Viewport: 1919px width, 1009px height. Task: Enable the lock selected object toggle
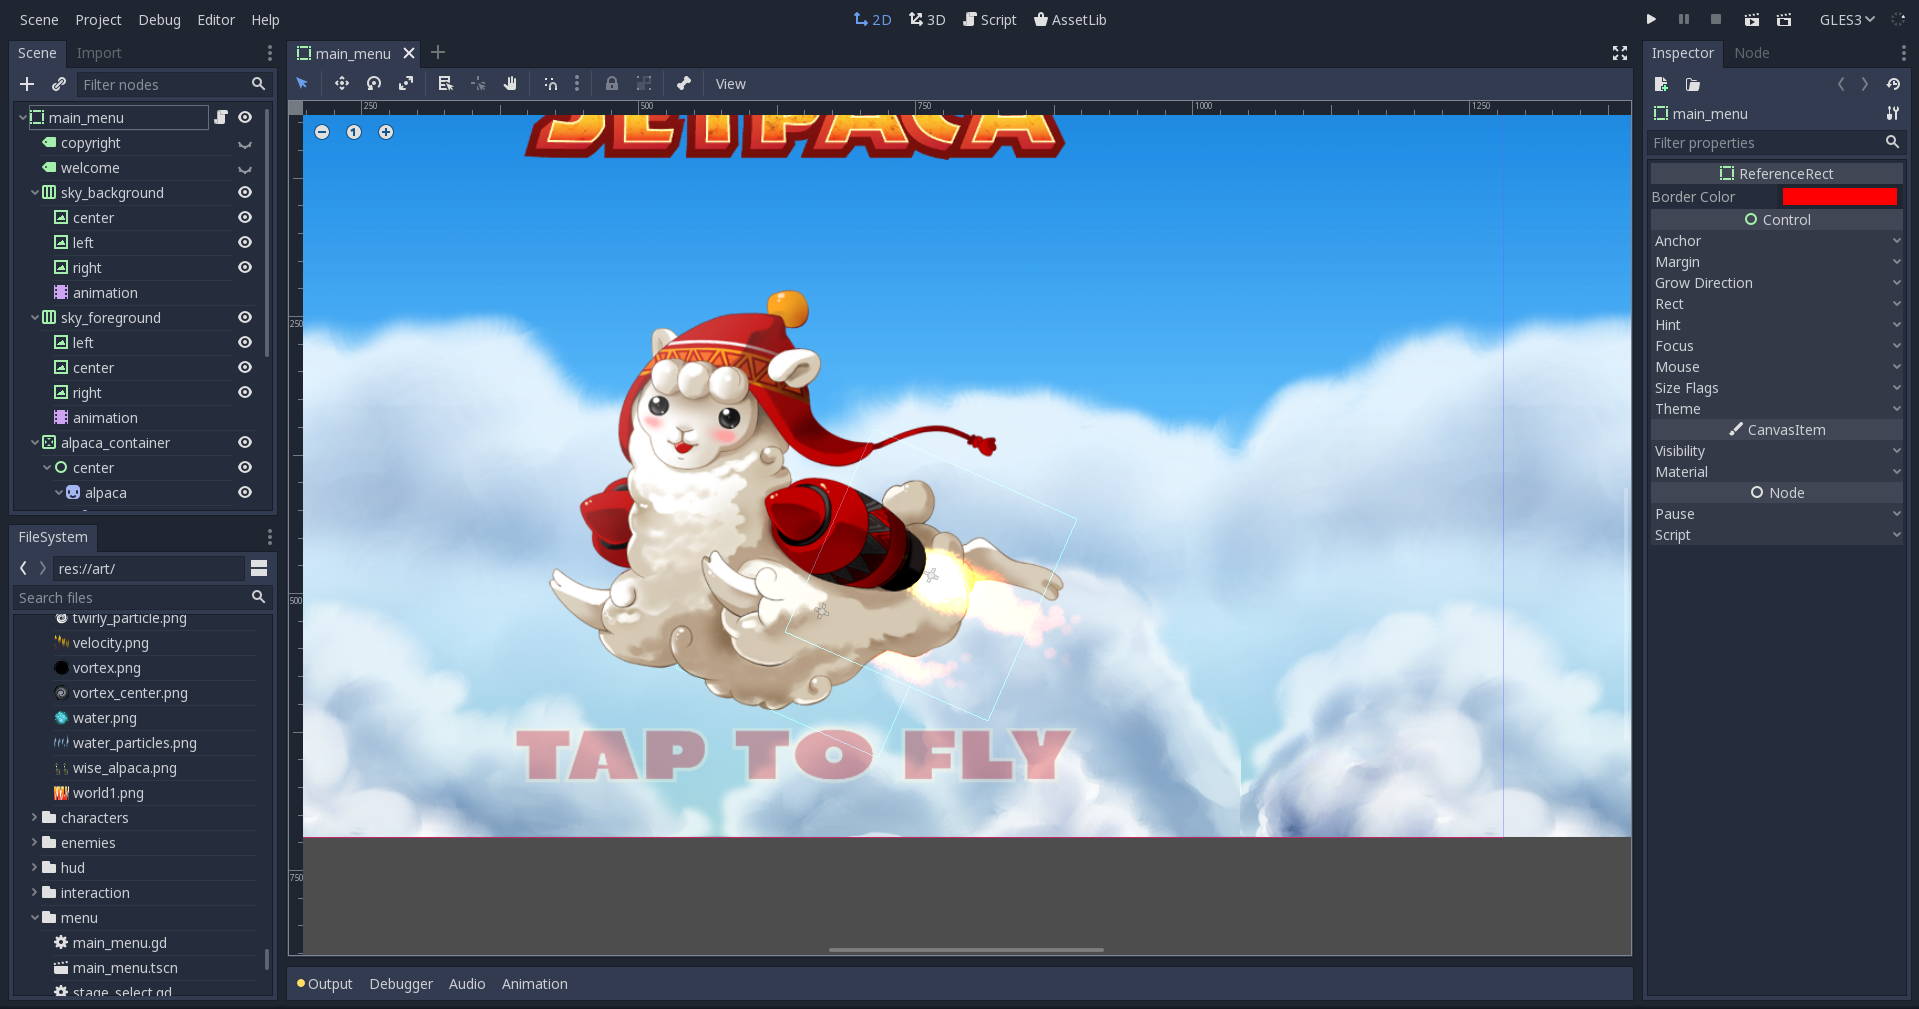(612, 84)
